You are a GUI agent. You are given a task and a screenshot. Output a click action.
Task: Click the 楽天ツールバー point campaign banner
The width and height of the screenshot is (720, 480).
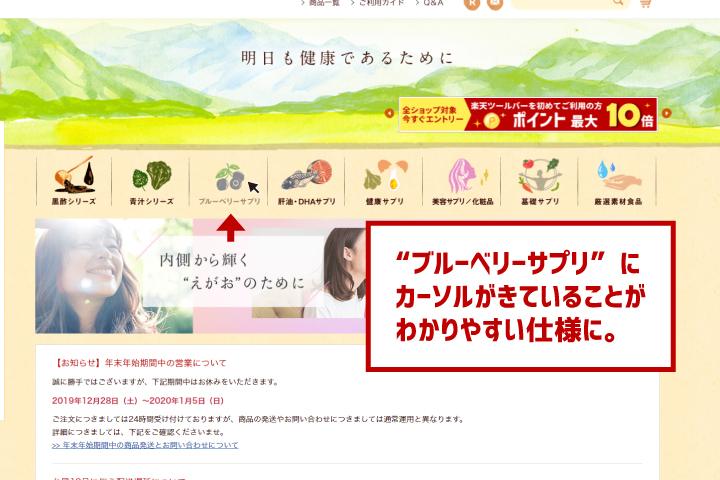[x=528, y=114]
